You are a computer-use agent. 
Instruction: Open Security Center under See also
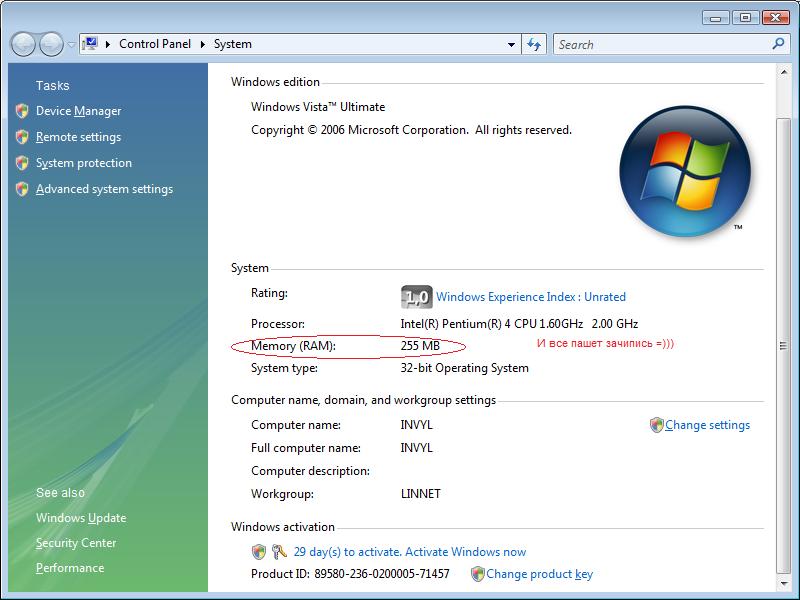[x=76, y=543]
